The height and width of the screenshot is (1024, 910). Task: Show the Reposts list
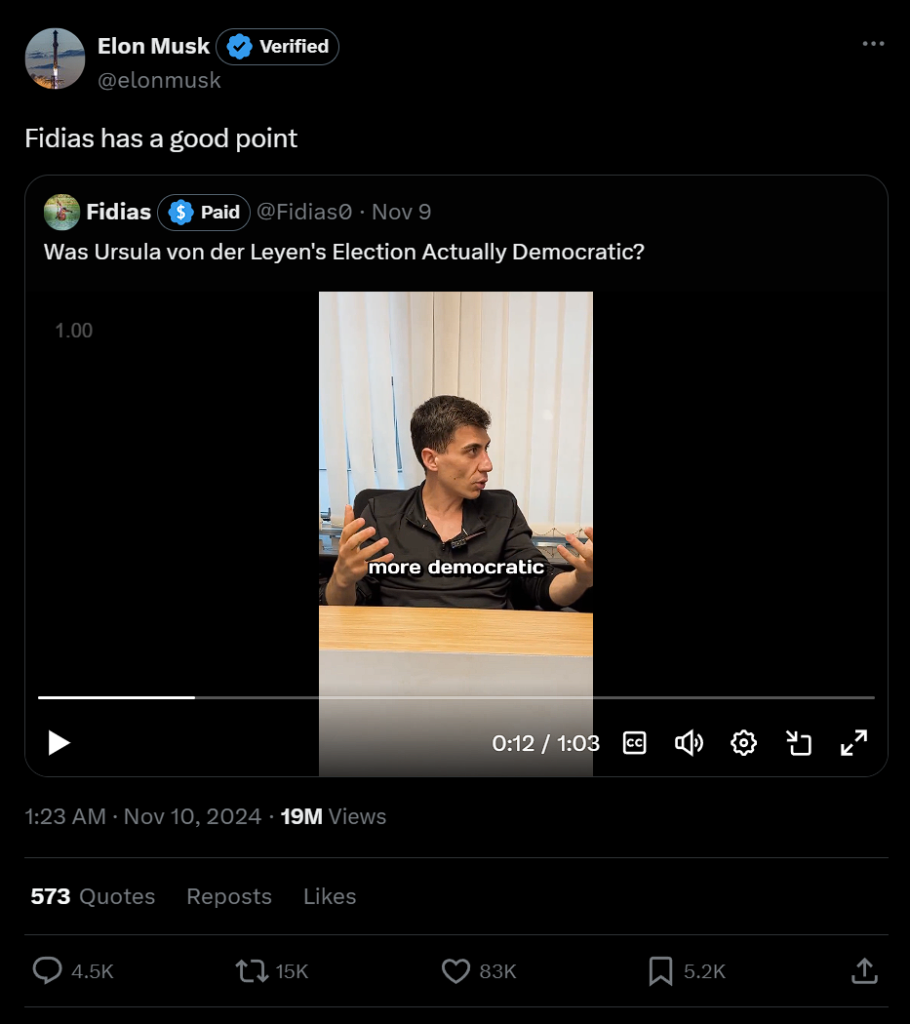click(229, 896)
